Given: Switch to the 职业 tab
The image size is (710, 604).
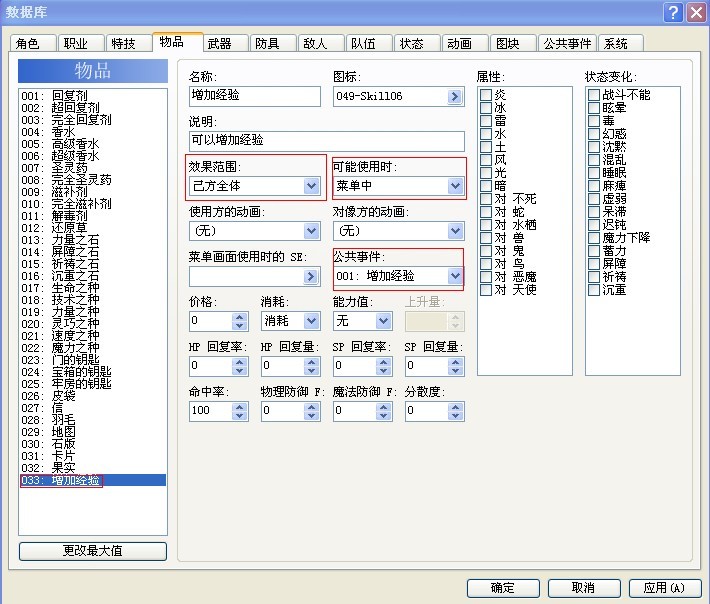Looking at the screenshot, I should point(82,43).
